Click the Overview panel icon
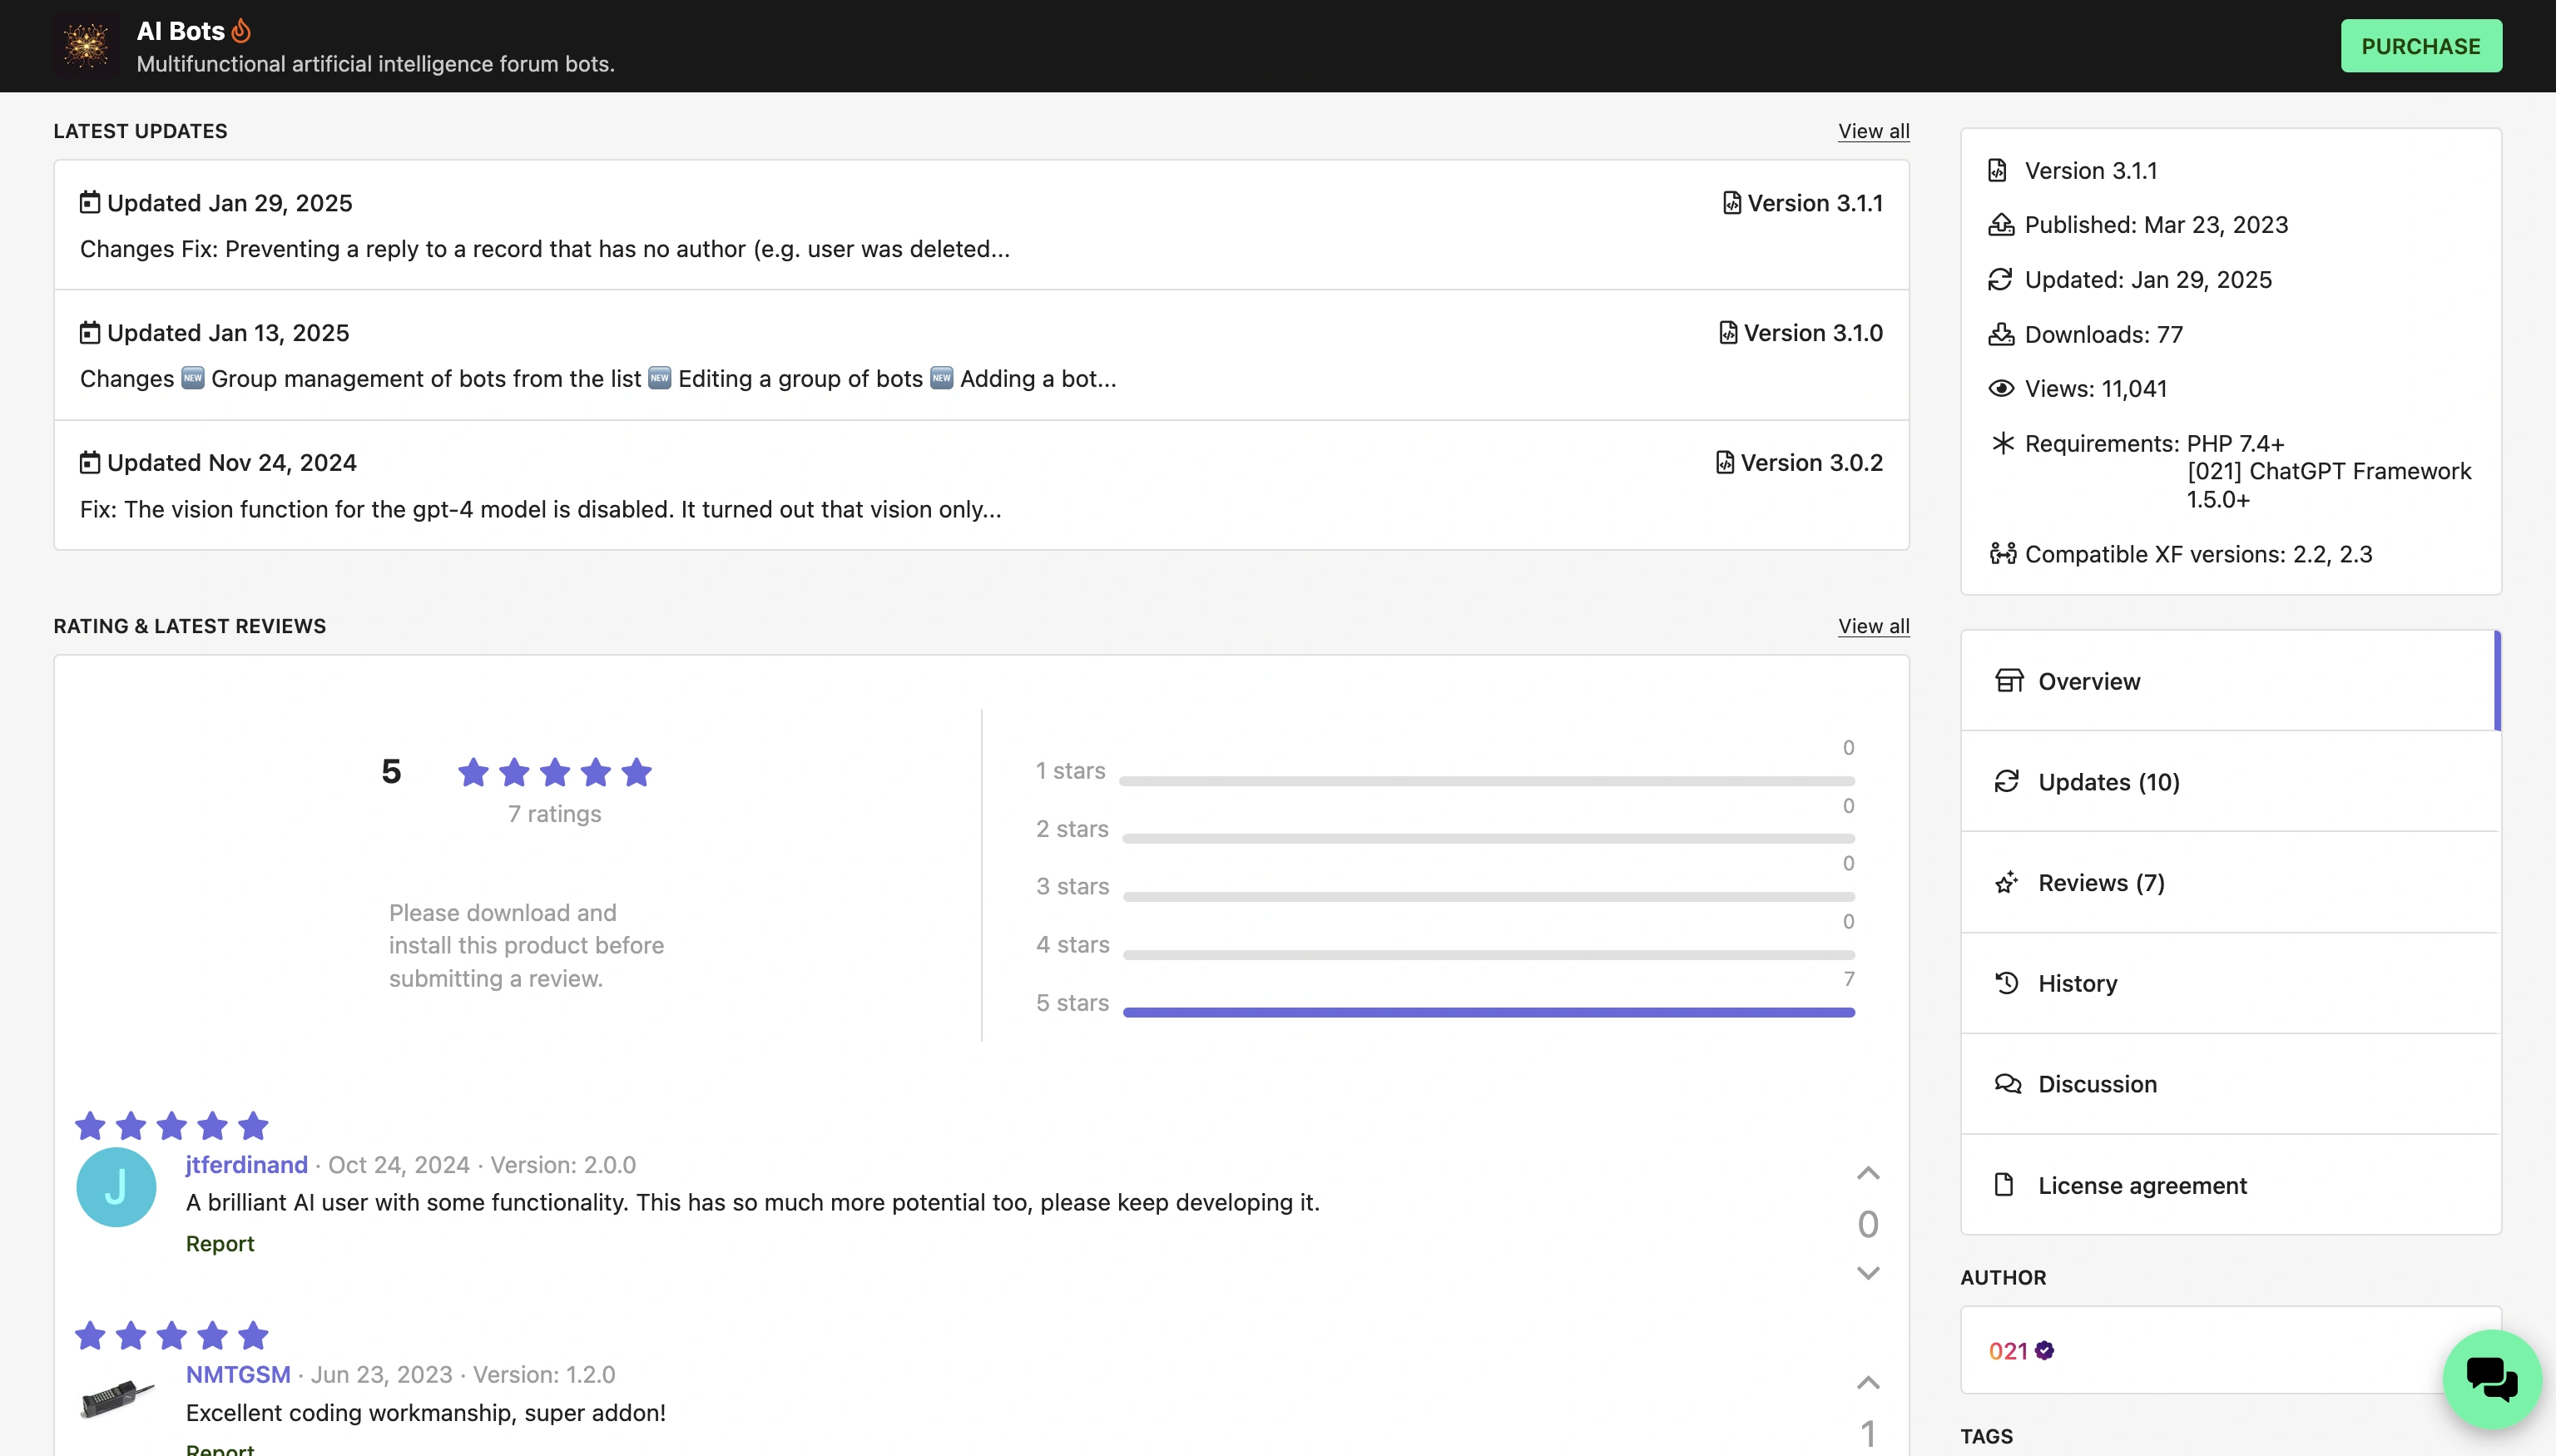This screenshot has width=2556, height=1456. click(2009, 680)
